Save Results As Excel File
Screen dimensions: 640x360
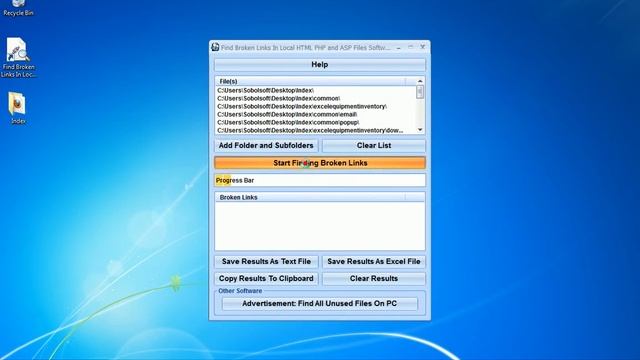[374, 262]
